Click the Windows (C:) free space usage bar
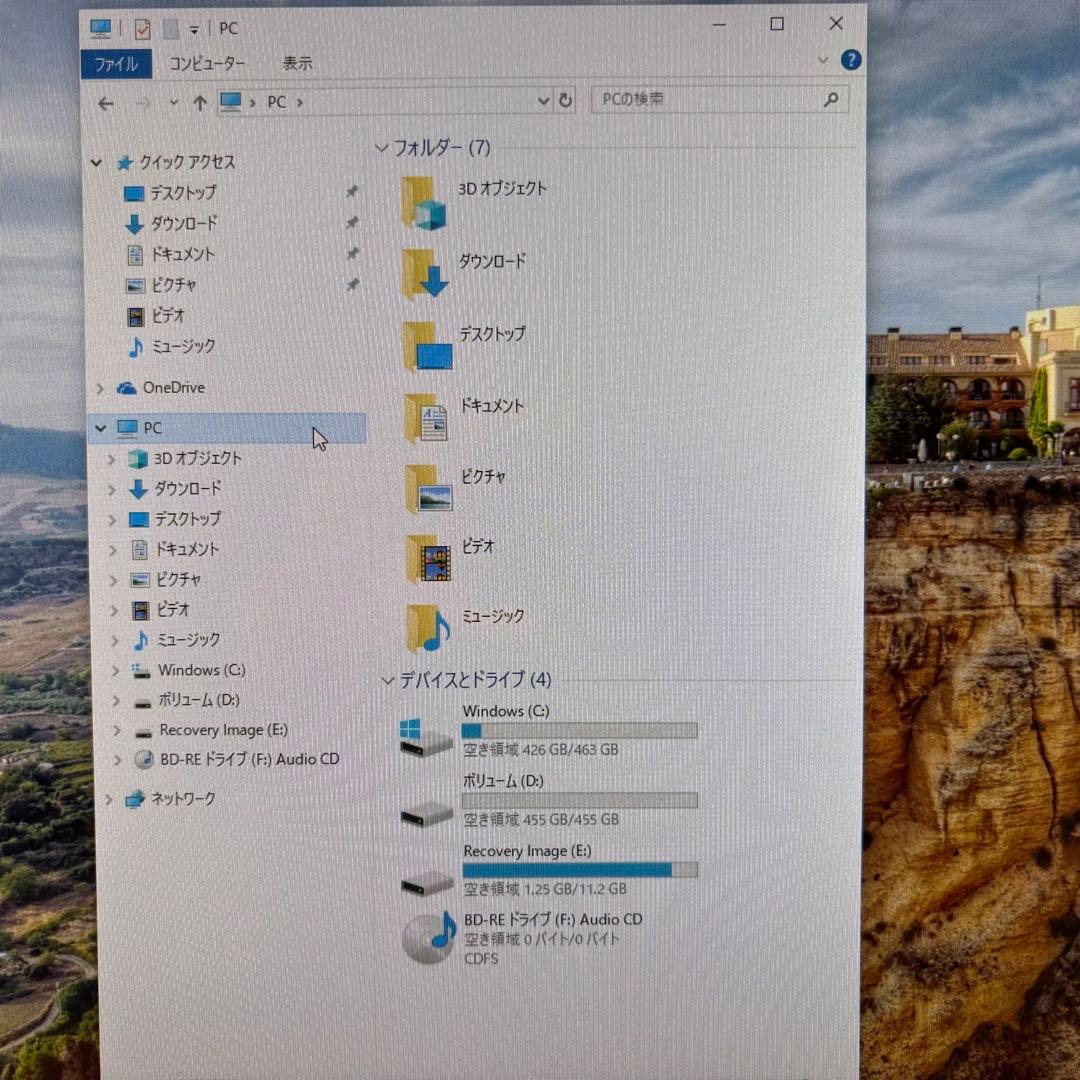The image size is (1080, 1080). click(578, 730)
